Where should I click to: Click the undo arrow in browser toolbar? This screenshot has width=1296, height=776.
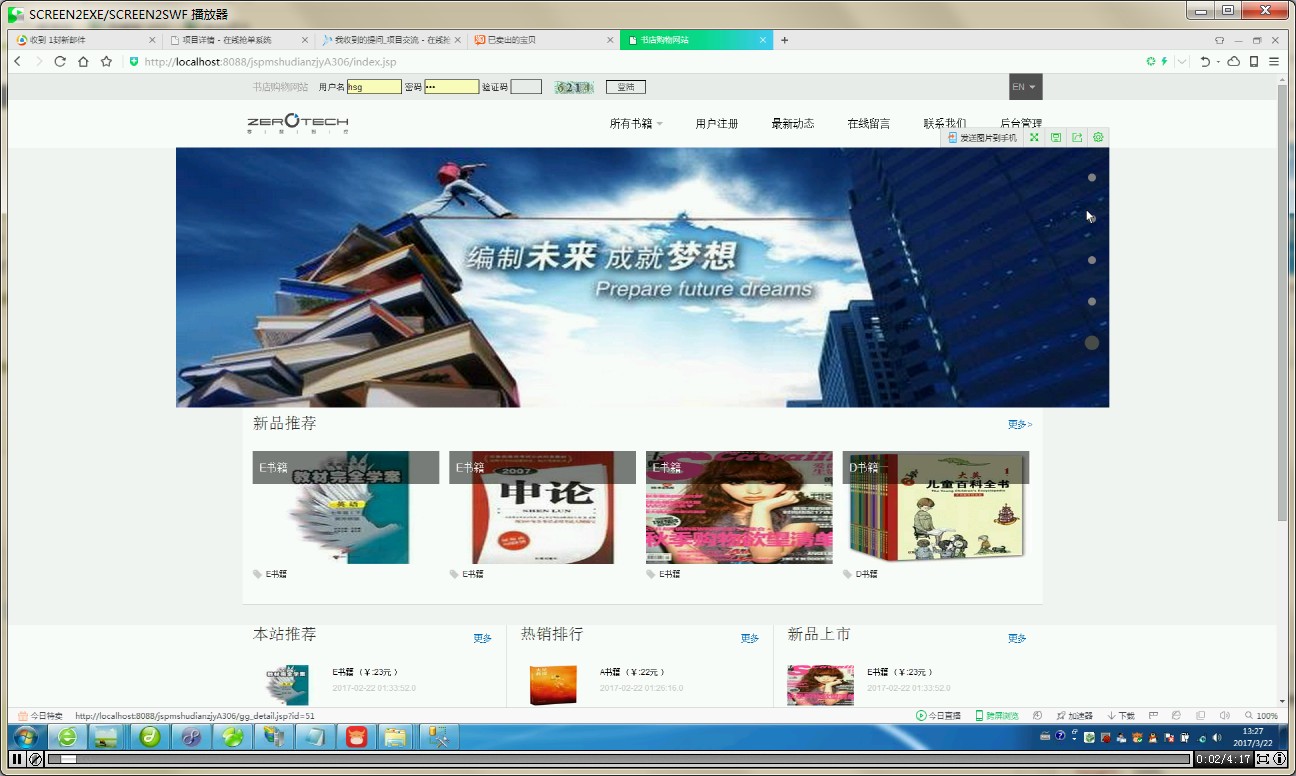[x=1206, y=61]
